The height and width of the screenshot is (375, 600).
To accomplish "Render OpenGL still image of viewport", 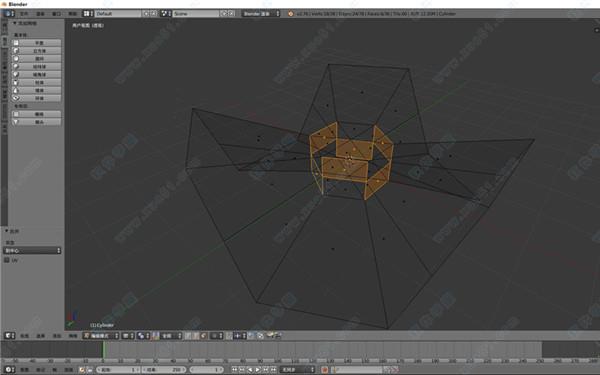I will pos(271,336).
